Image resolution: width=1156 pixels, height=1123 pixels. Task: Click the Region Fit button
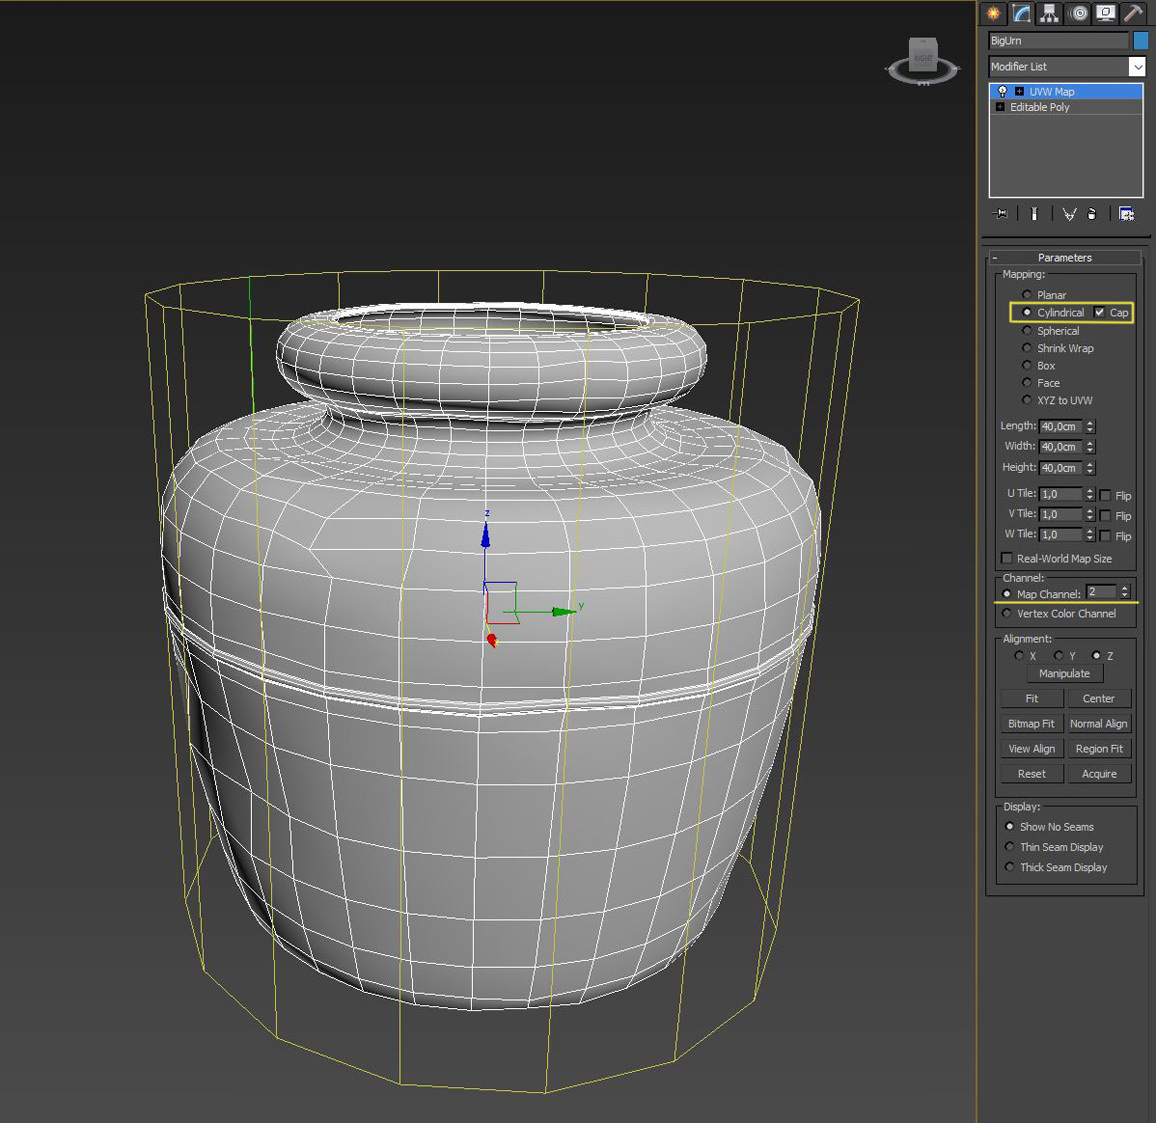(1098, 748)
